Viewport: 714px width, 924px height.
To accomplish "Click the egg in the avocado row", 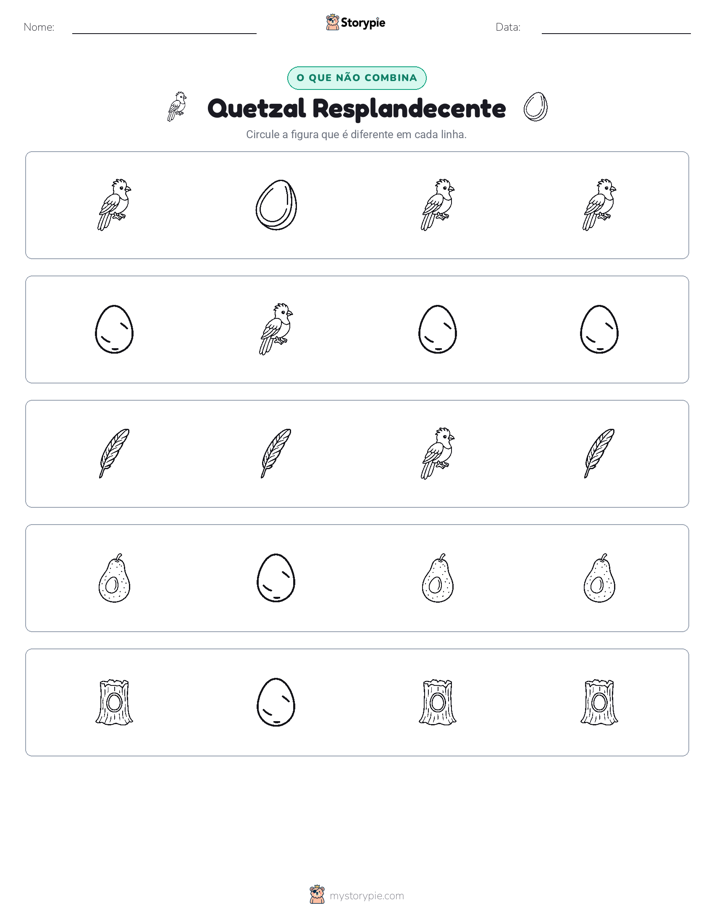I will coord(276,578).
